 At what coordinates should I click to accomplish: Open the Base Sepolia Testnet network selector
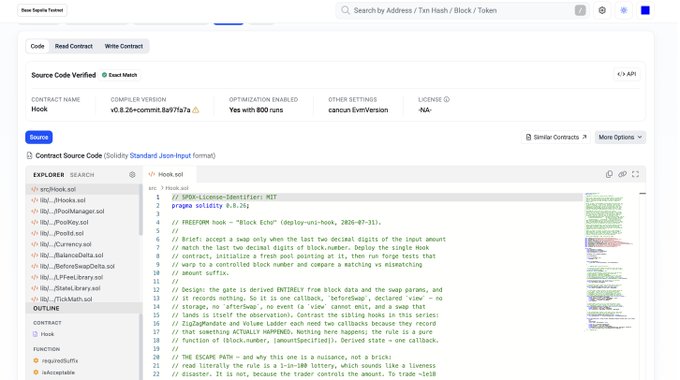42,10
